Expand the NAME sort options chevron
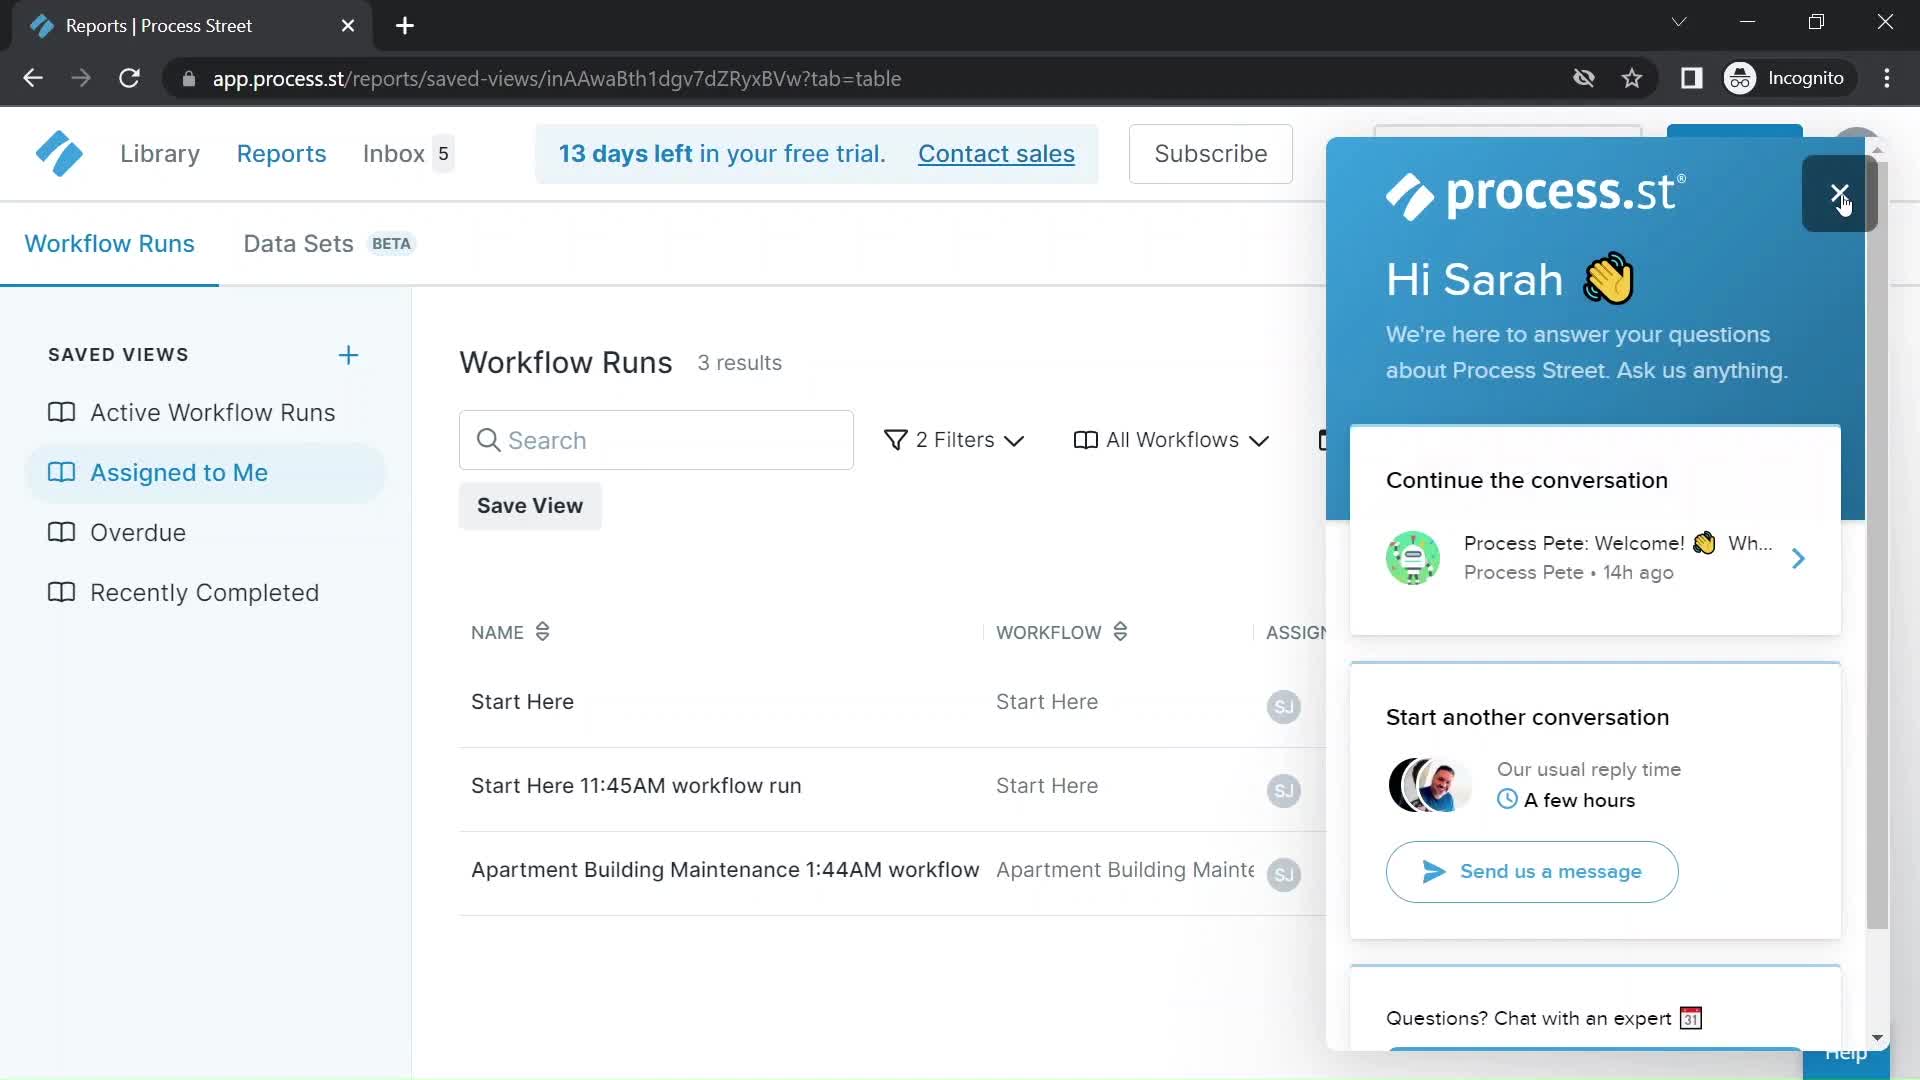Image resolution: width=1920 pixels, height=1080 pixels. pyautogui.click(x=543, y=632)
